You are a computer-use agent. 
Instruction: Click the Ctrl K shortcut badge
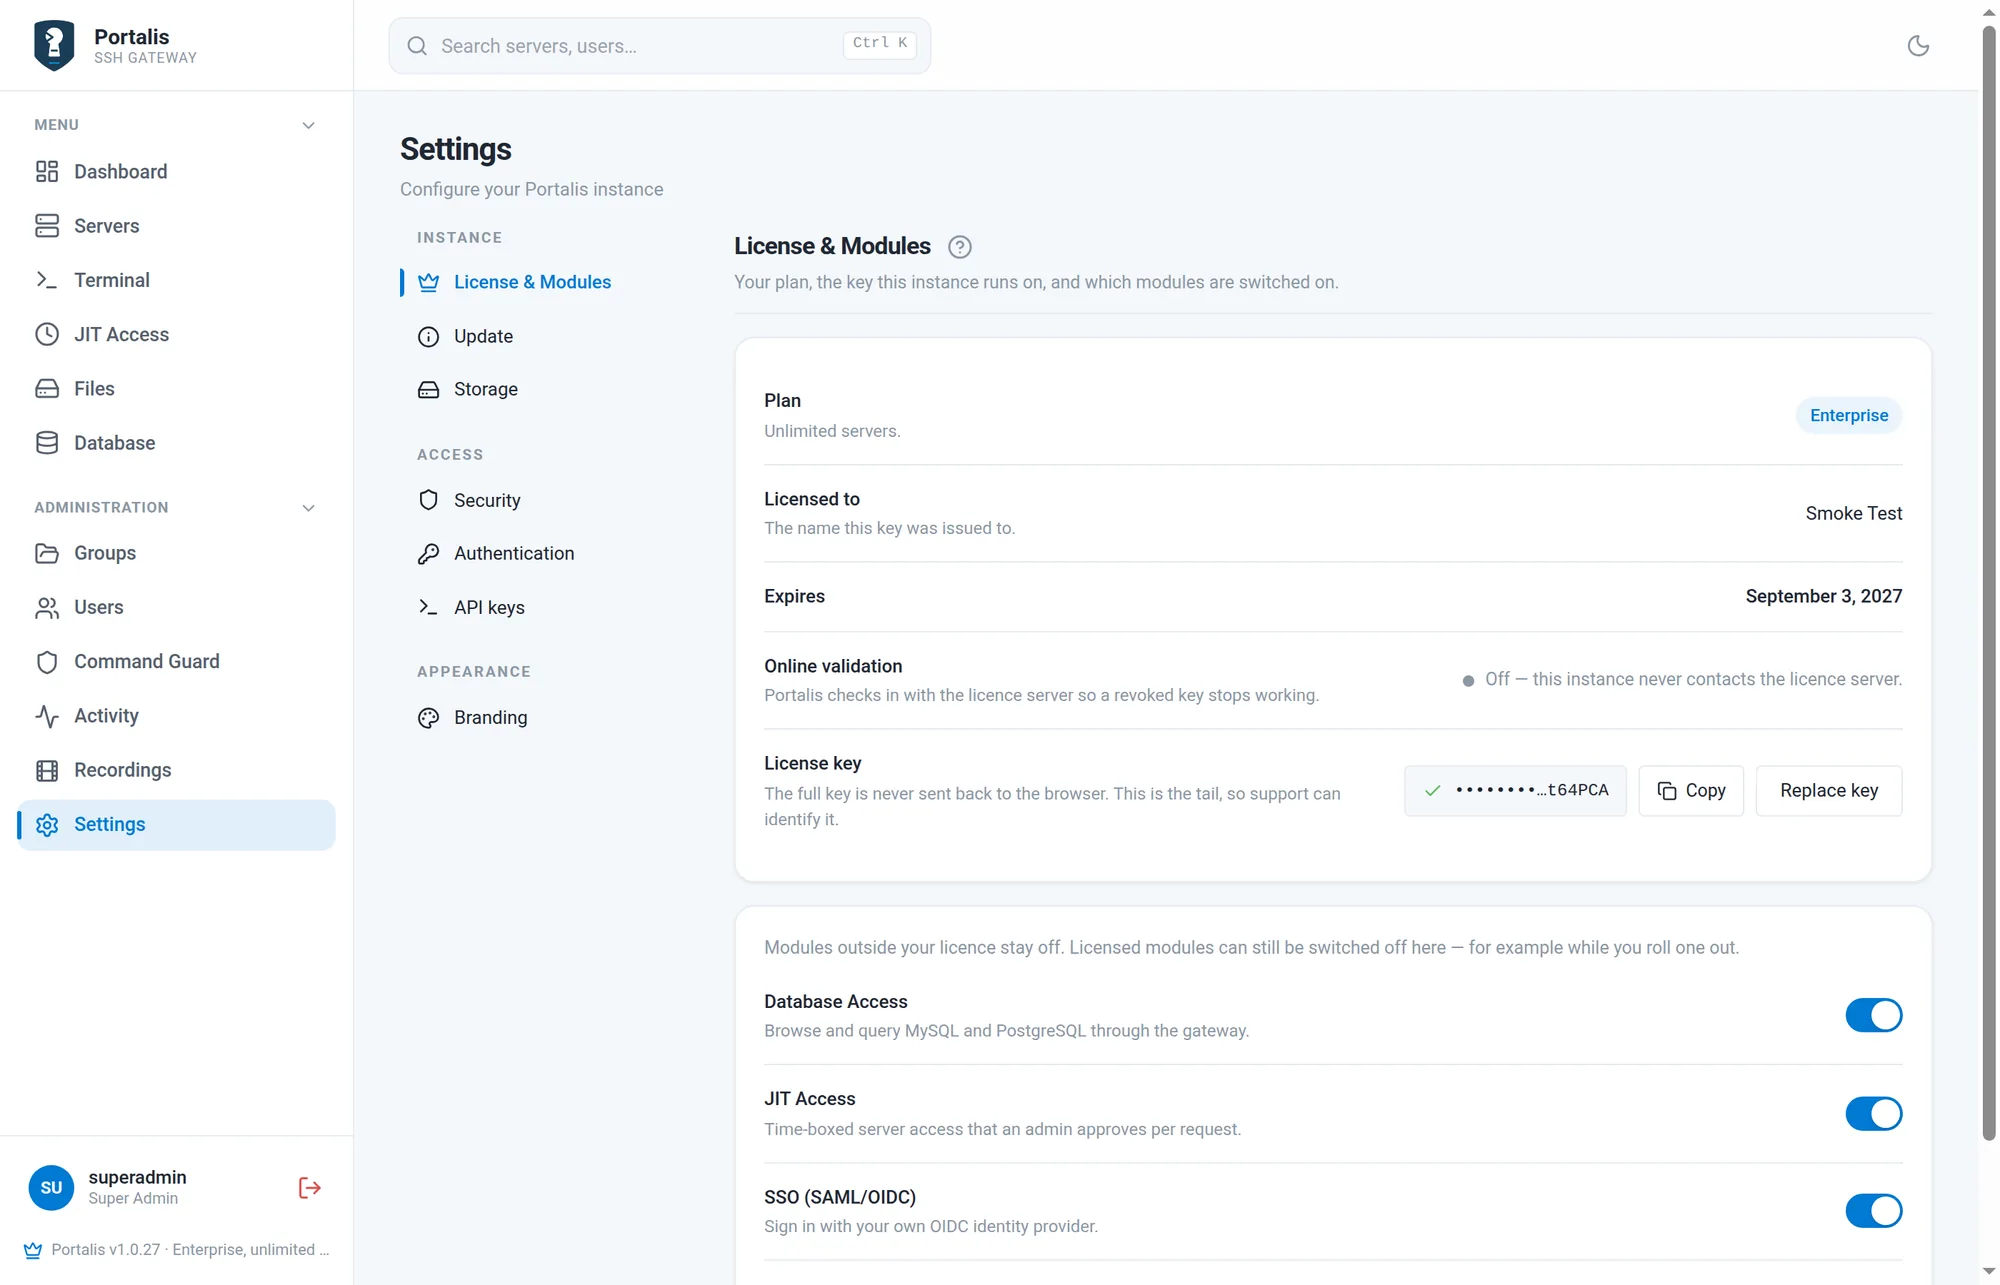(x=880, y=45)
